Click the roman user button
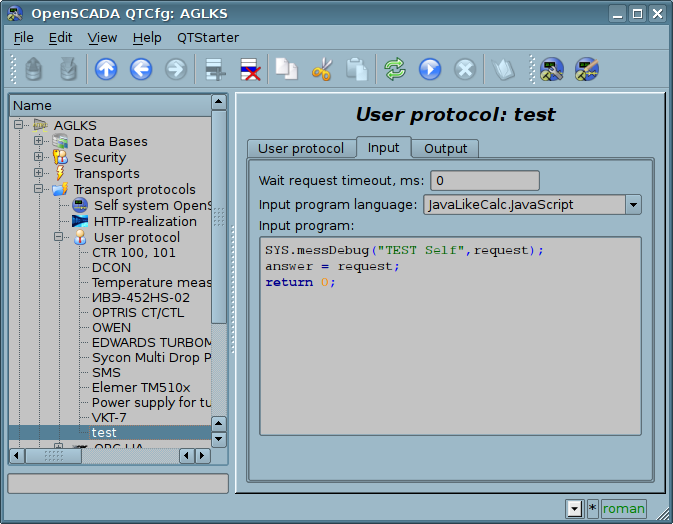Image resolution: width=673 pixels, height=524 pixels. [624, 509]
